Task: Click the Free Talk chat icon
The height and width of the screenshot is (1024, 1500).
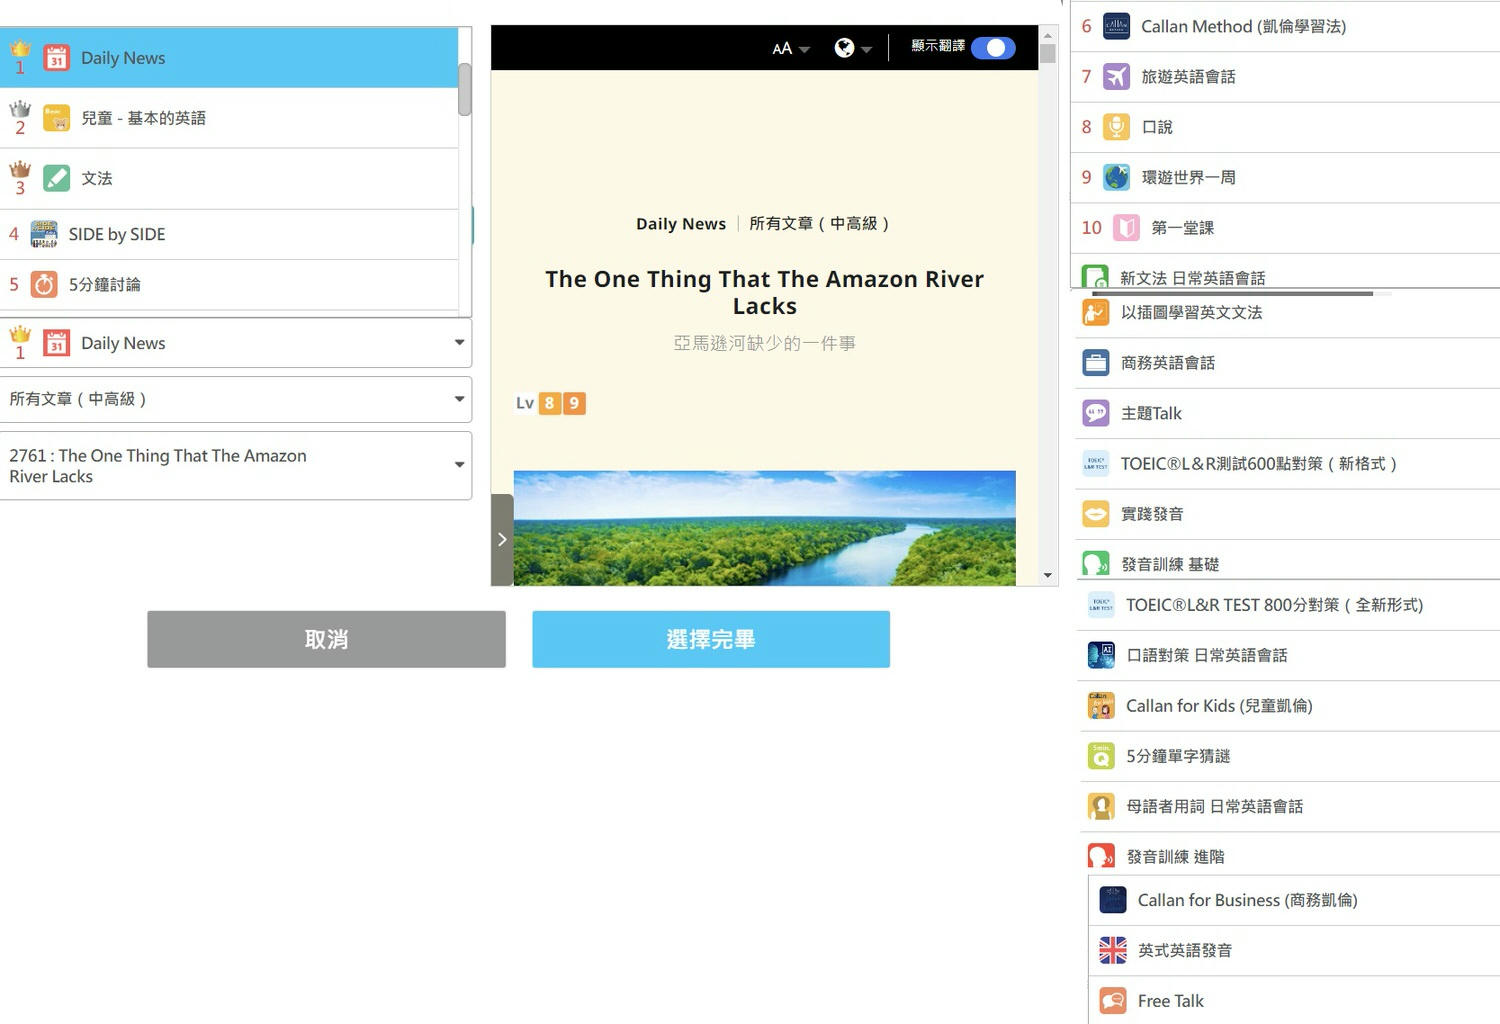Action: pyautogui.click(x=1112, y=1001)
